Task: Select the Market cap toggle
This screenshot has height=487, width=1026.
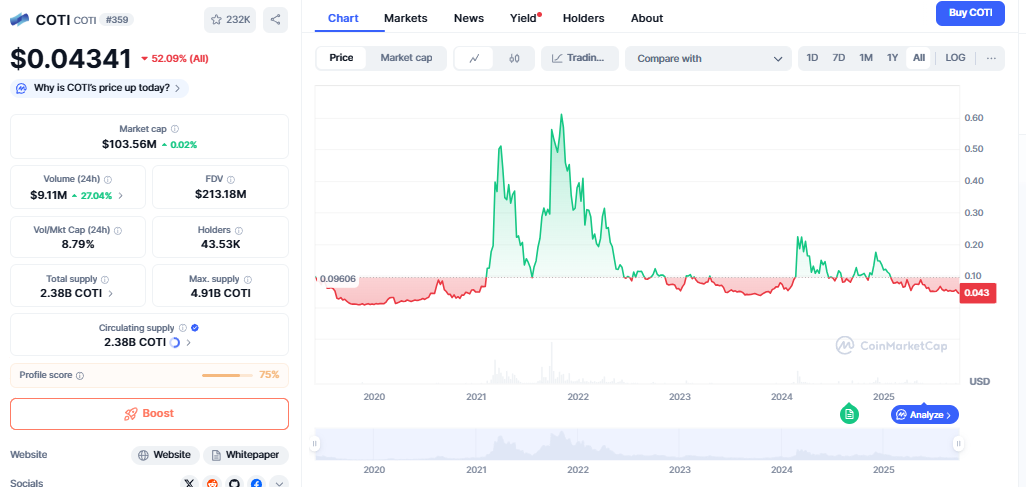Action: click(x=406, y=58)
